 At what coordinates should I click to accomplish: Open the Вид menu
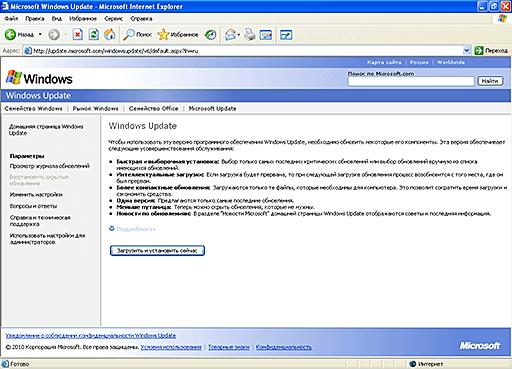tap(57, 19)
